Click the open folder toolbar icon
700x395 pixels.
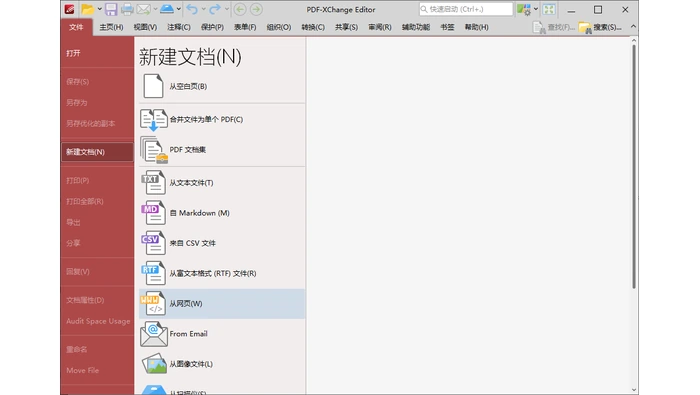click(88, 9)
